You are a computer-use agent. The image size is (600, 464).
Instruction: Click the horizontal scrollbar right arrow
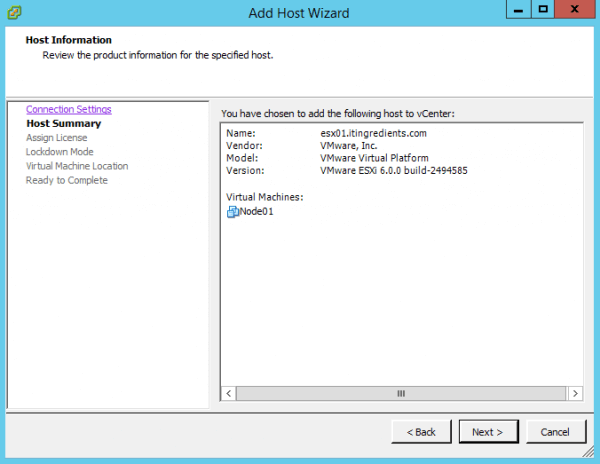(575, 394)
